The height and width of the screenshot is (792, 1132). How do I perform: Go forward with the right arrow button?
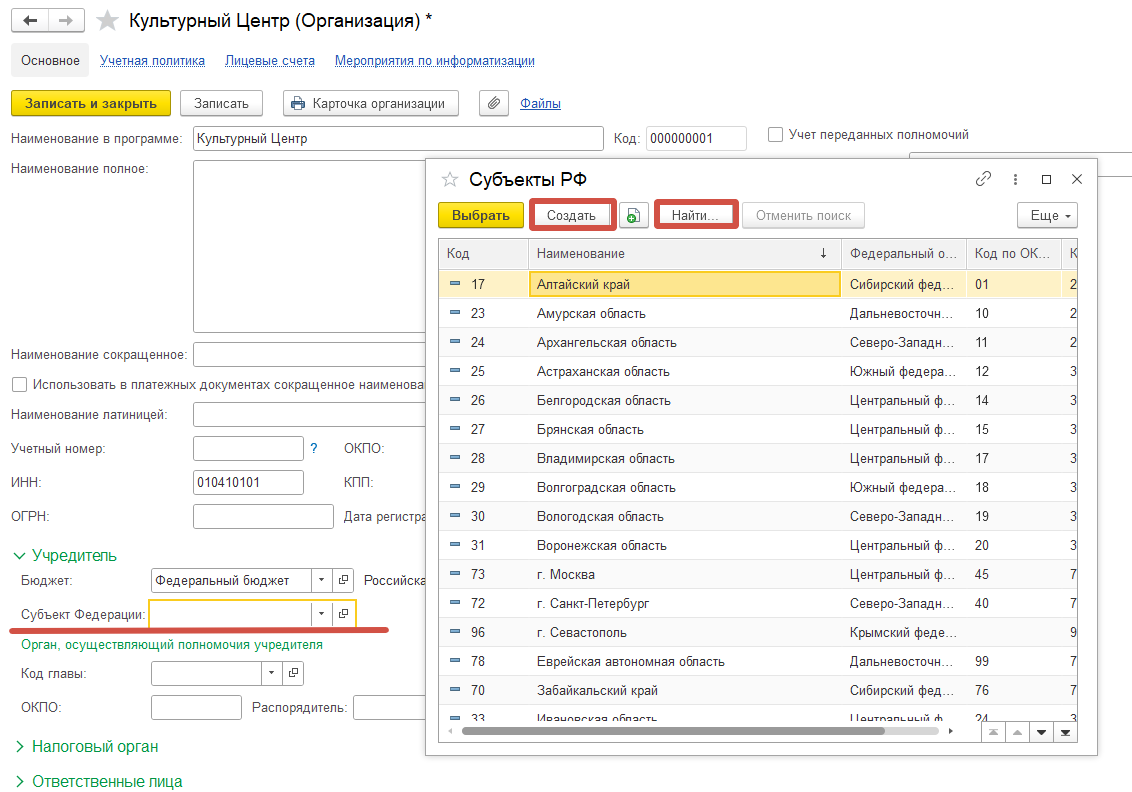coord(66,20)
